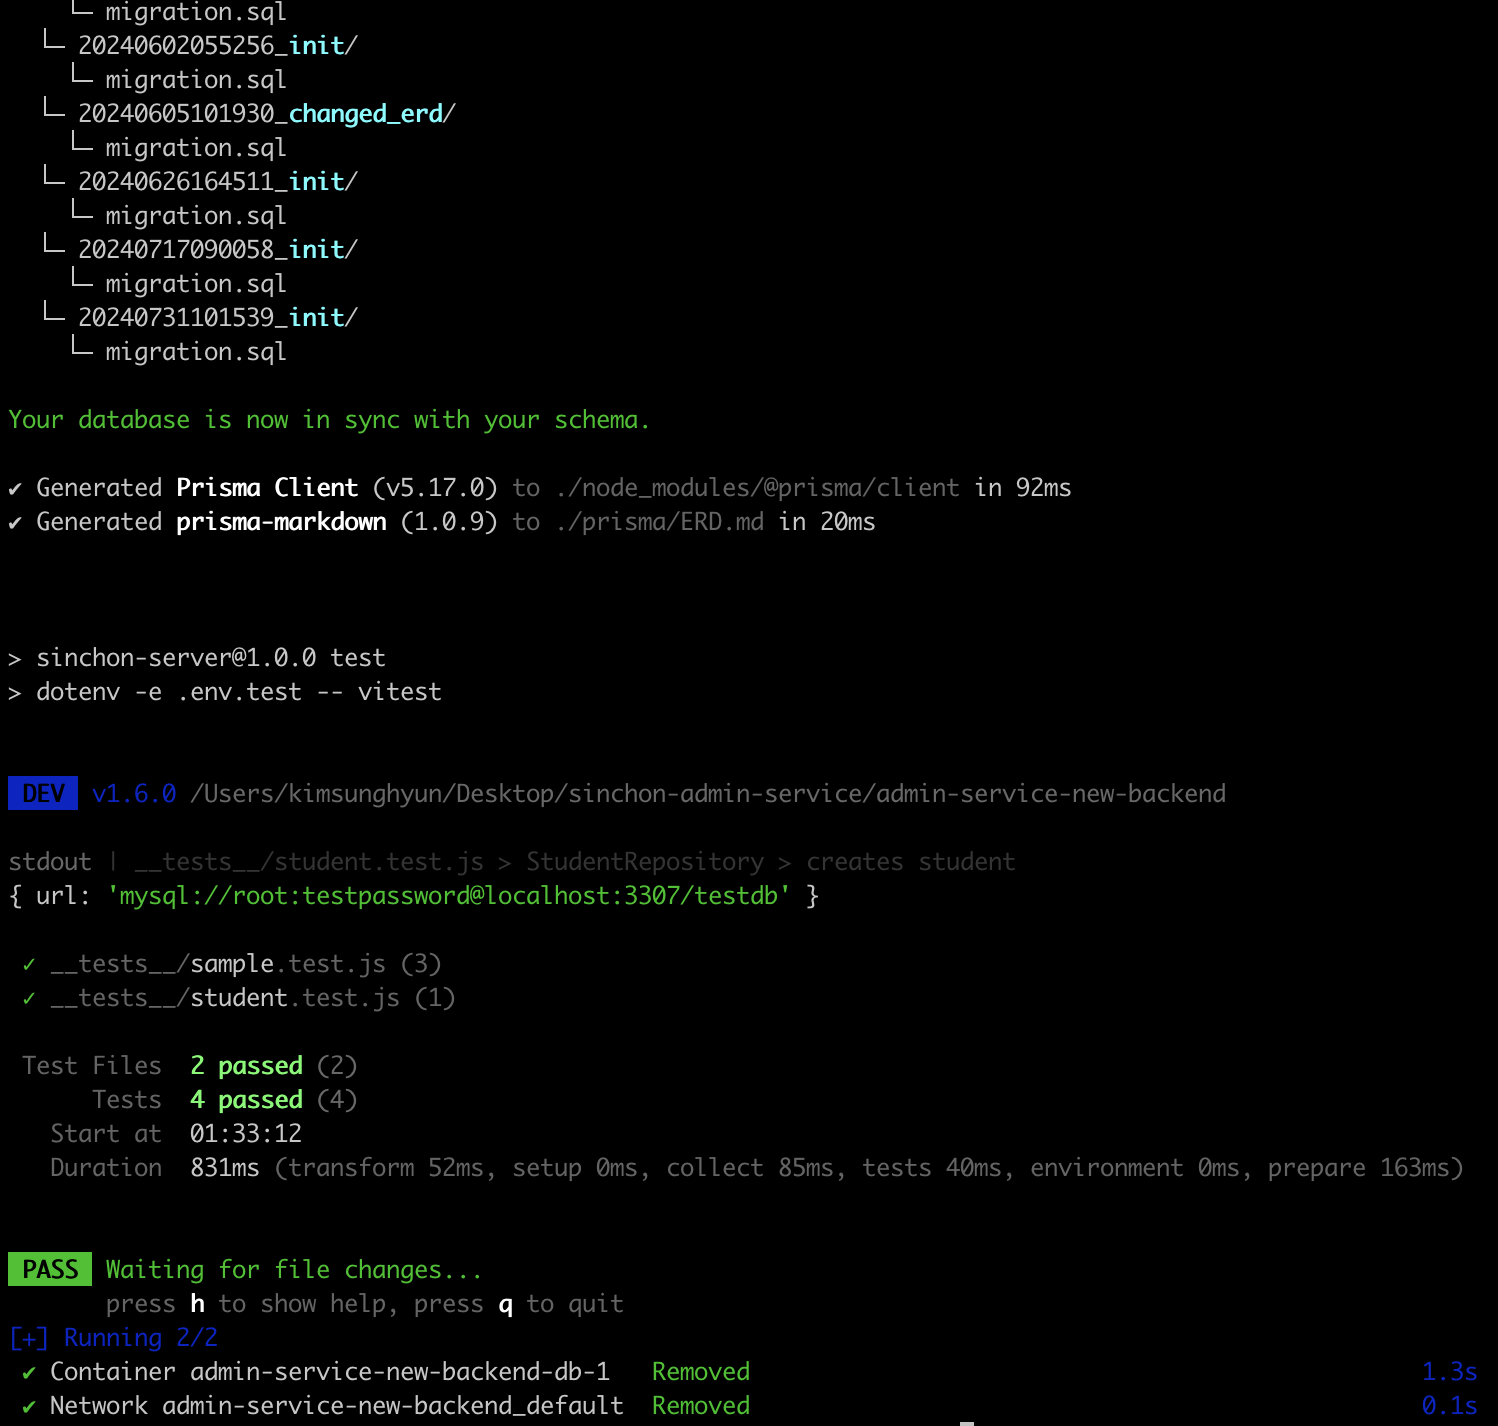The width and height of the screenshot is (1498, 1426).
Task: Click the checkmark next to student.test.js
Action: 29,999
